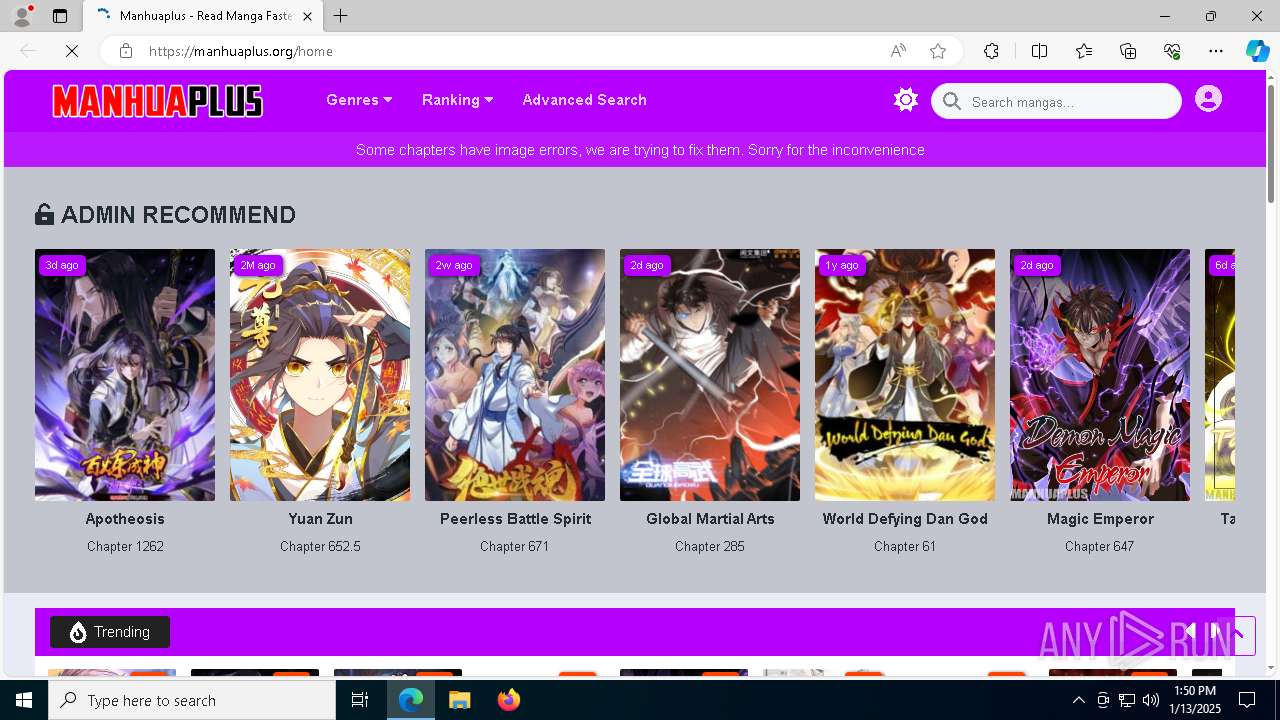1280x720 pixels.
Task: Open Chapter 671 link
Action: 515,546
